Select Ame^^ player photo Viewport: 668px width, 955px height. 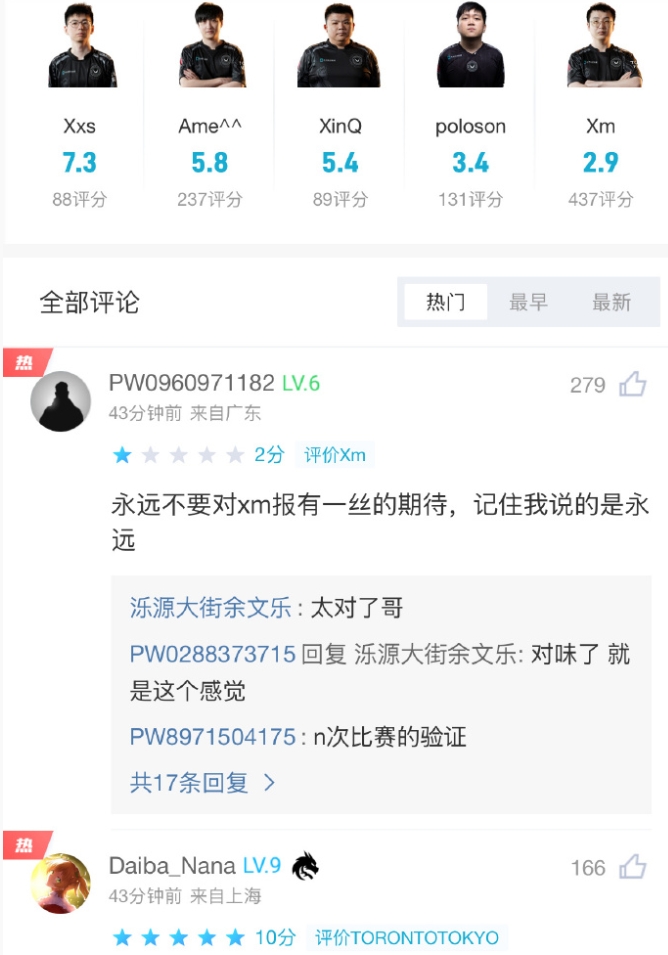pyautogui.click(x=211, y=46)
